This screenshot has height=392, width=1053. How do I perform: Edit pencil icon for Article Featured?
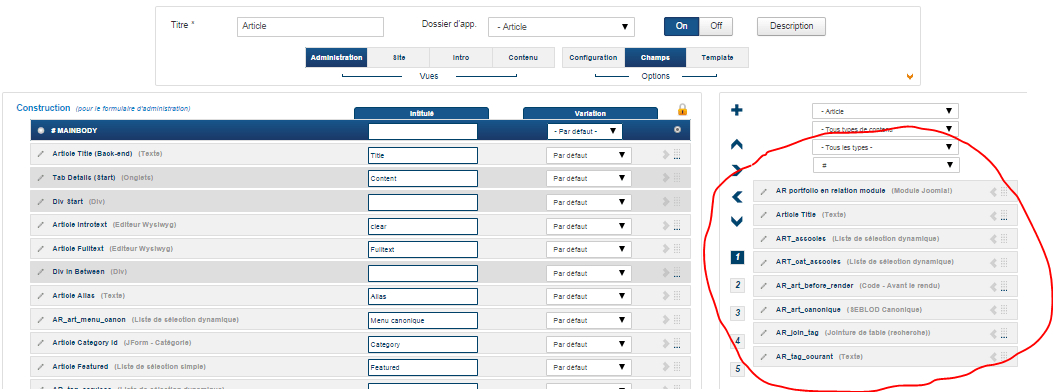tap(41, 366)
